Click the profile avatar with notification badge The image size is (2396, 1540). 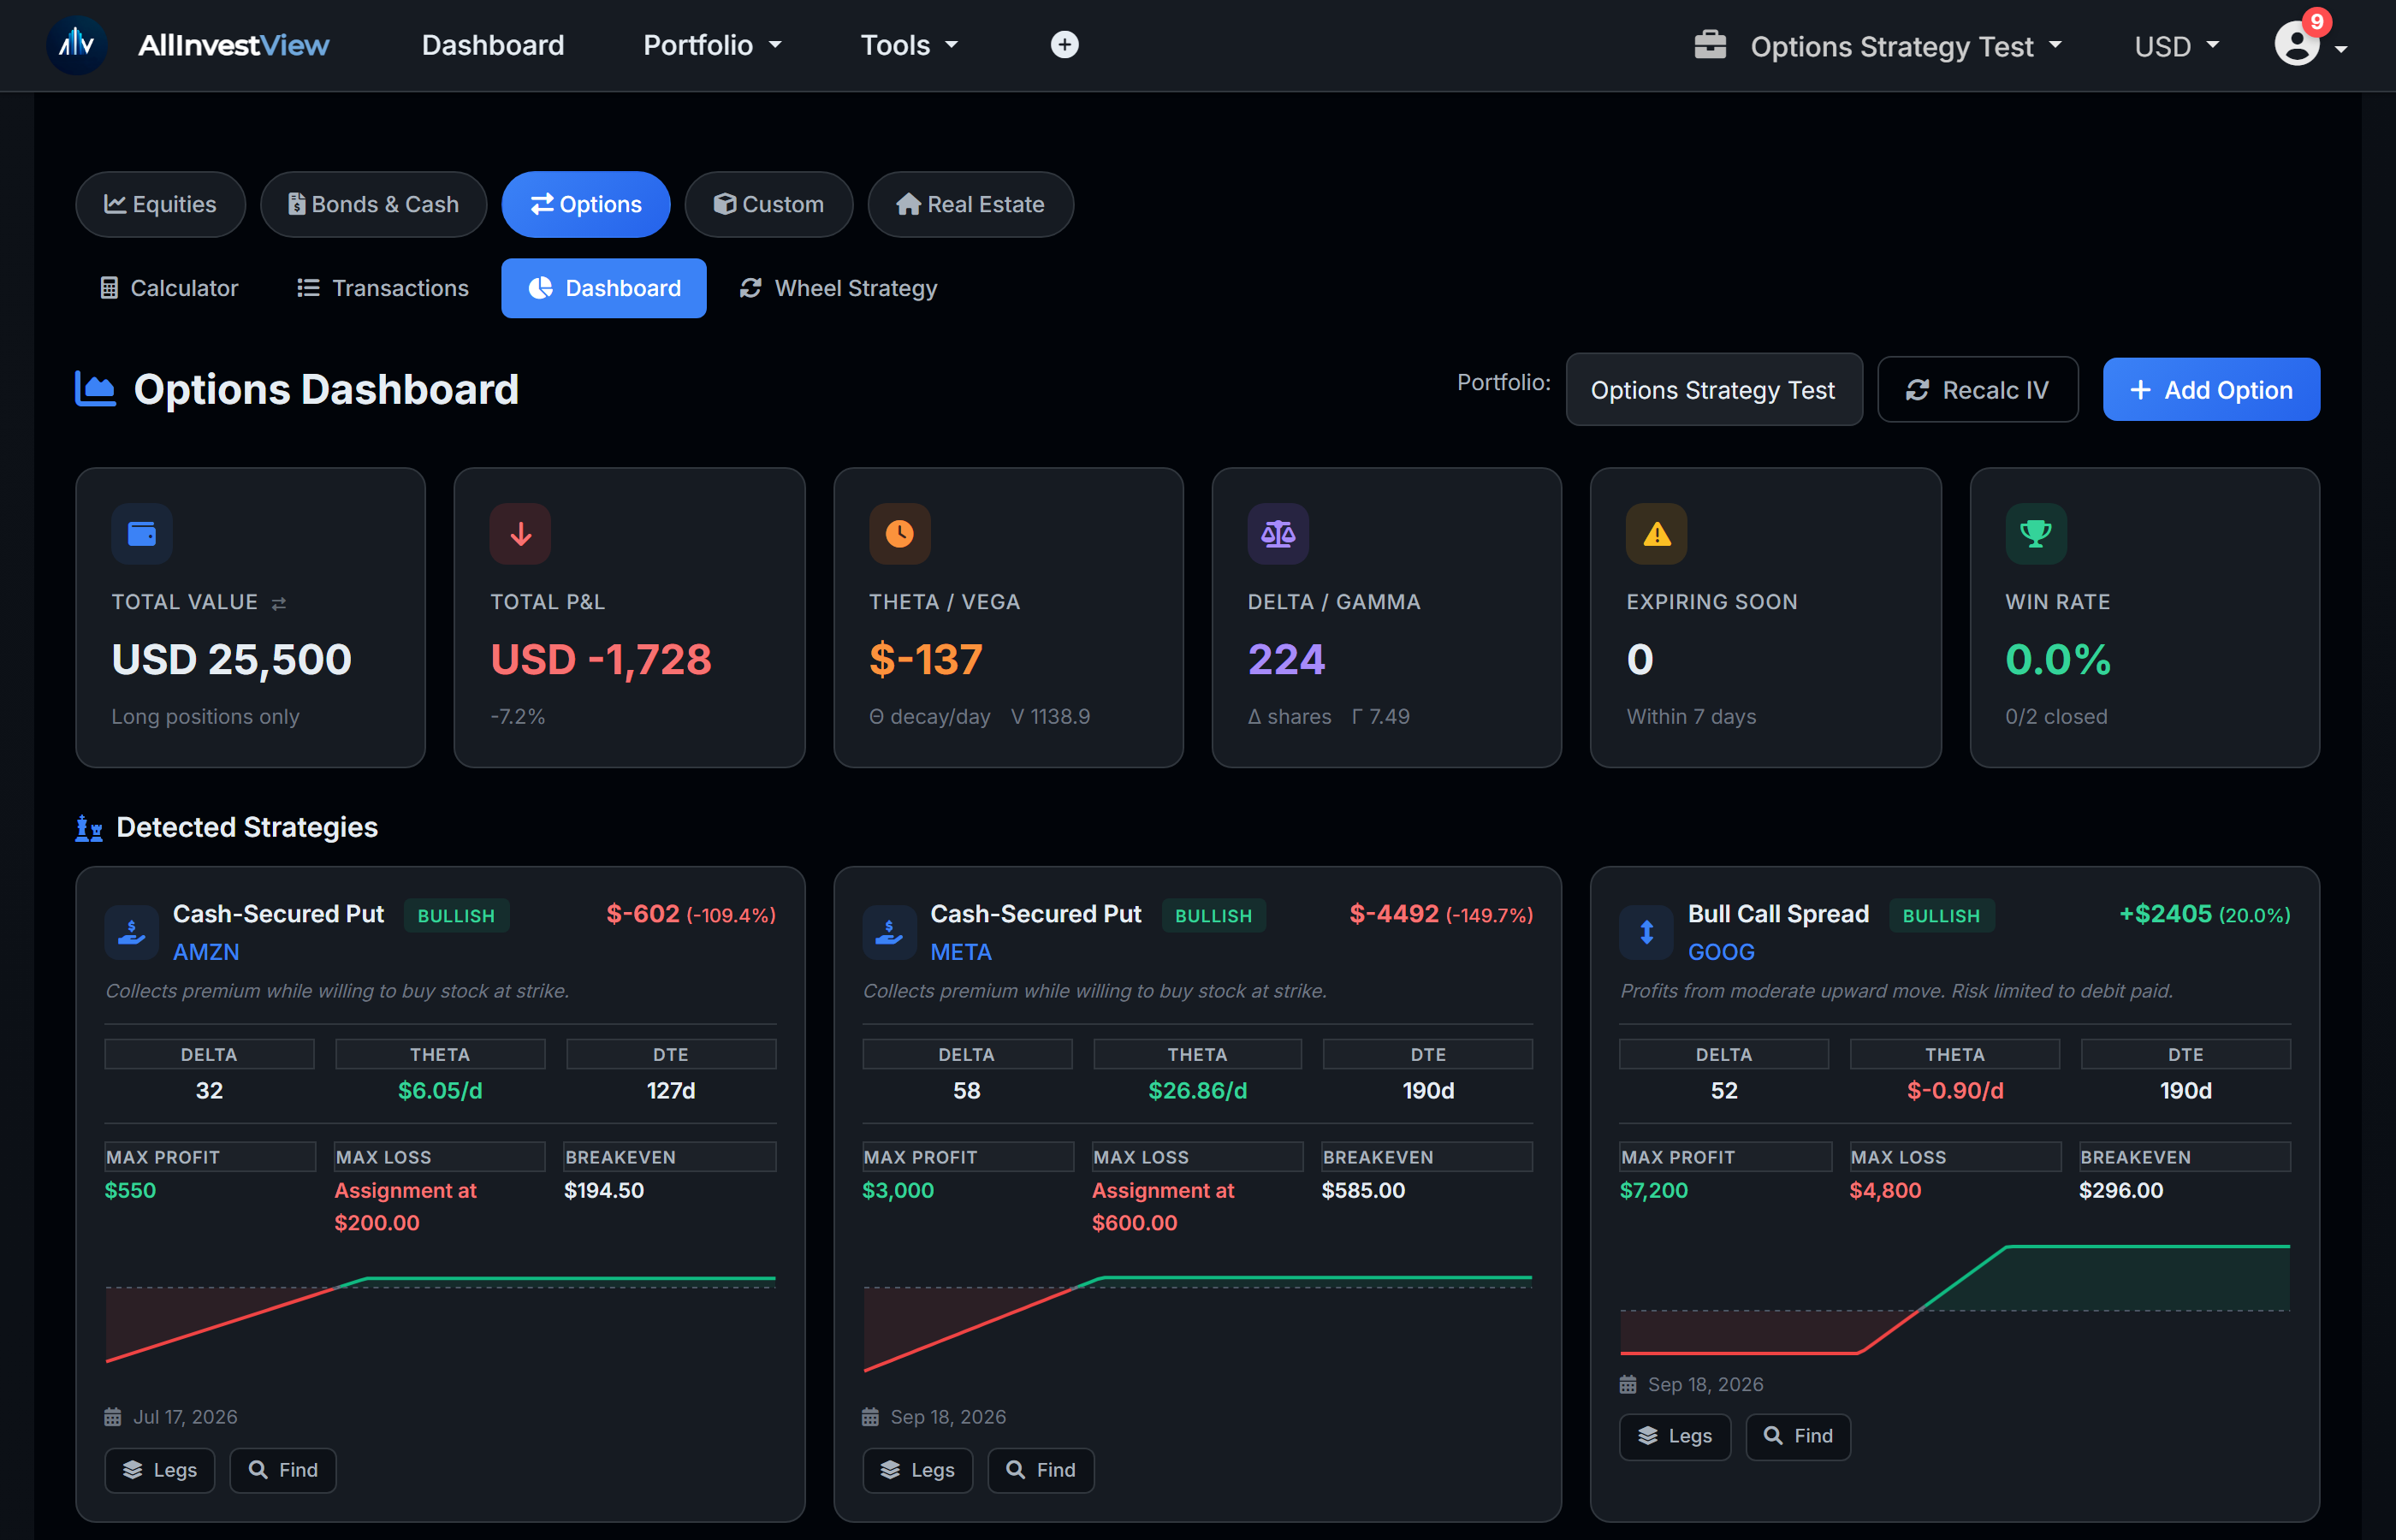pyautogui.click(x=2295, y=44)
